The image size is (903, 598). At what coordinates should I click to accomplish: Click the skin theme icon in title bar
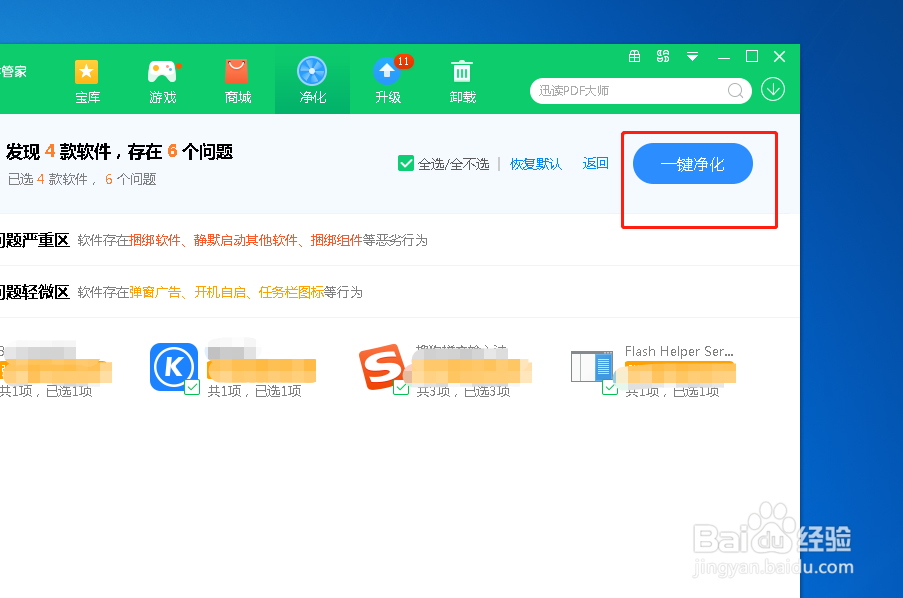point(663,57)
